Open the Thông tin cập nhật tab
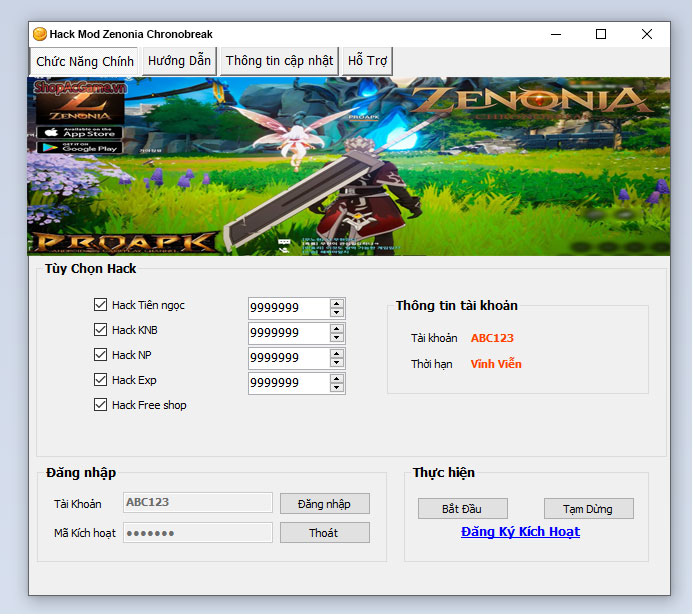The image size is (693, 616). point(279,61)
